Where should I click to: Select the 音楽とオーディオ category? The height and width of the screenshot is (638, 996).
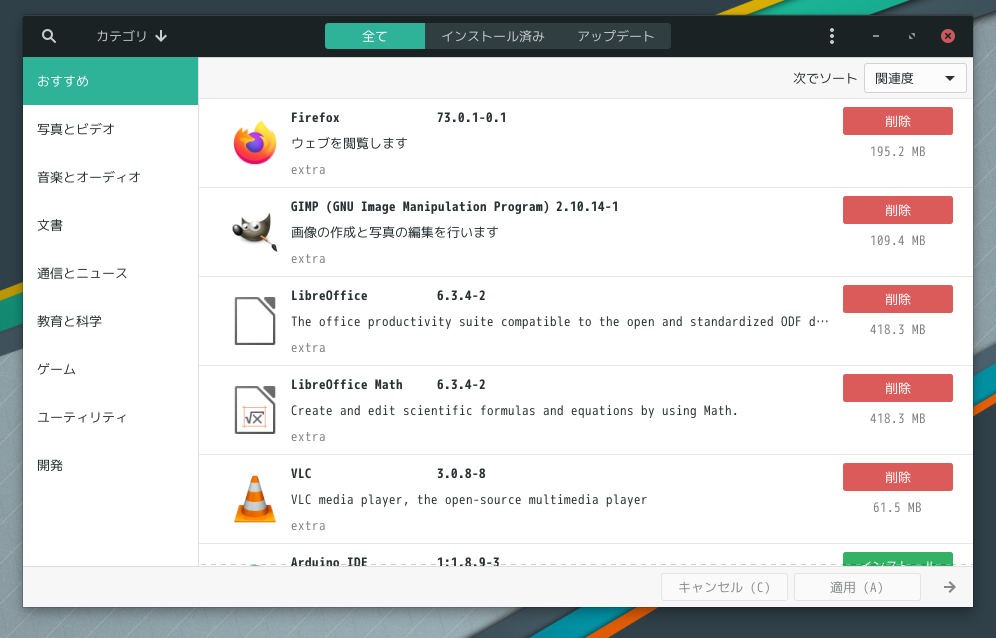pyautogui.click(x=111, y=177)
